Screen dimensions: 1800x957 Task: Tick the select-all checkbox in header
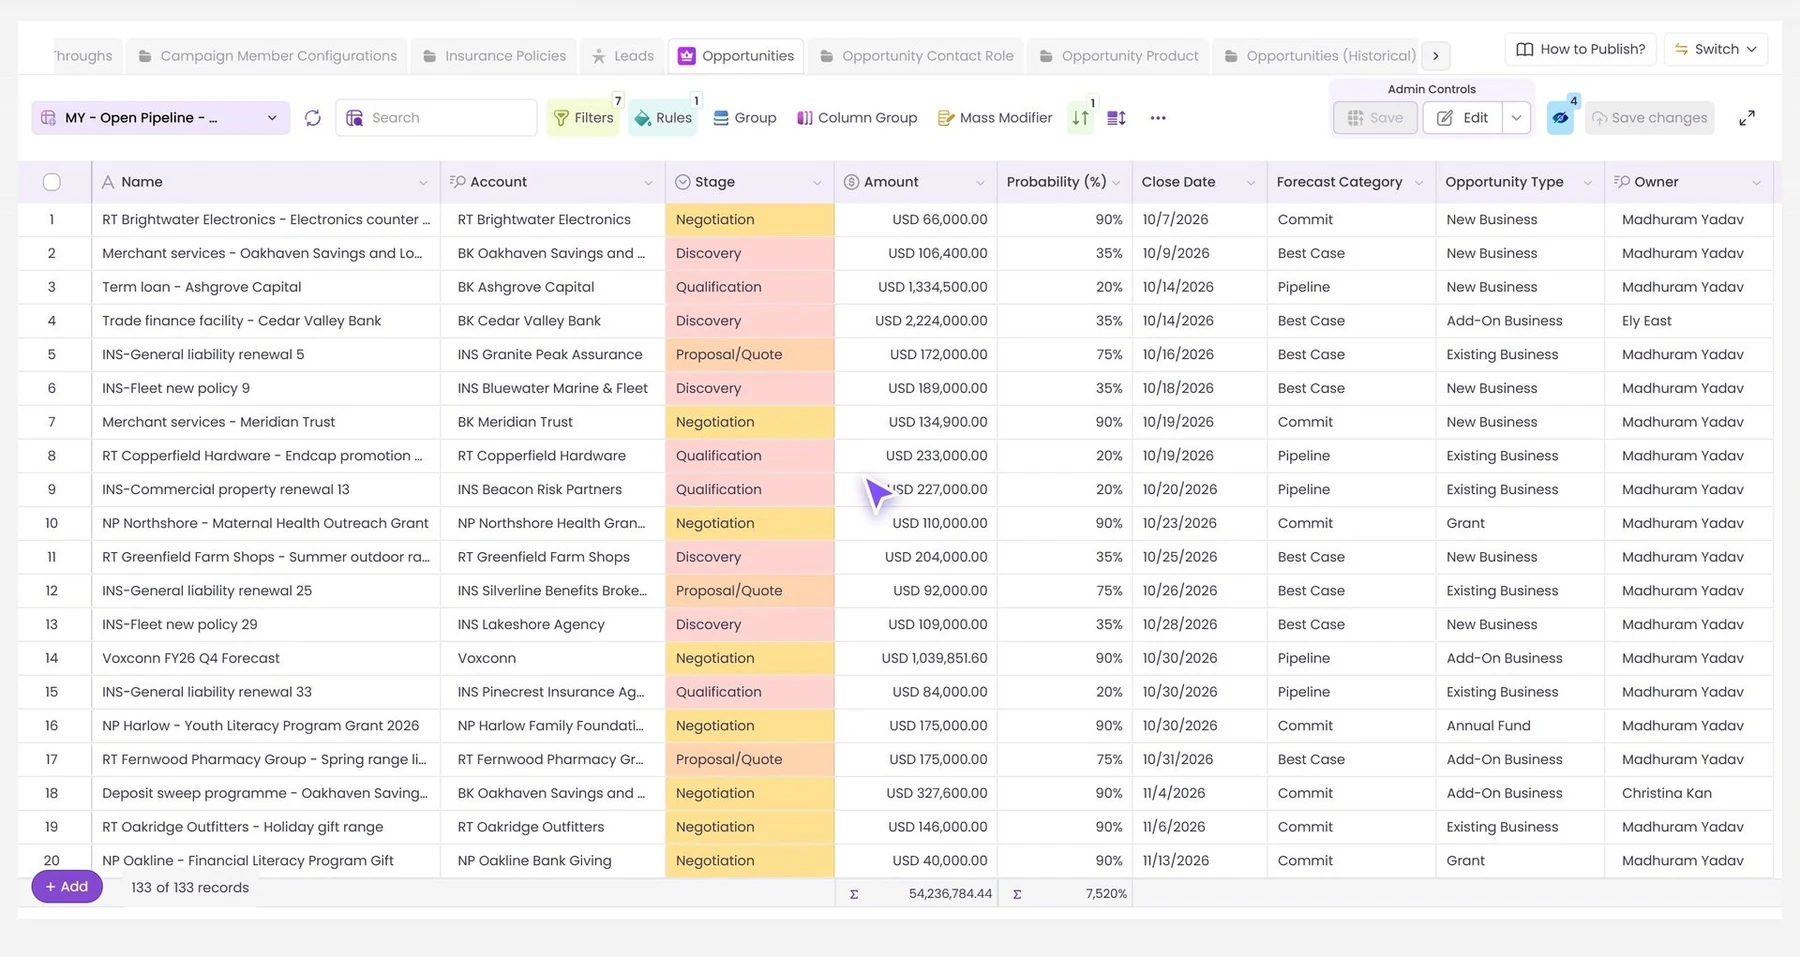tap(52, 182)
